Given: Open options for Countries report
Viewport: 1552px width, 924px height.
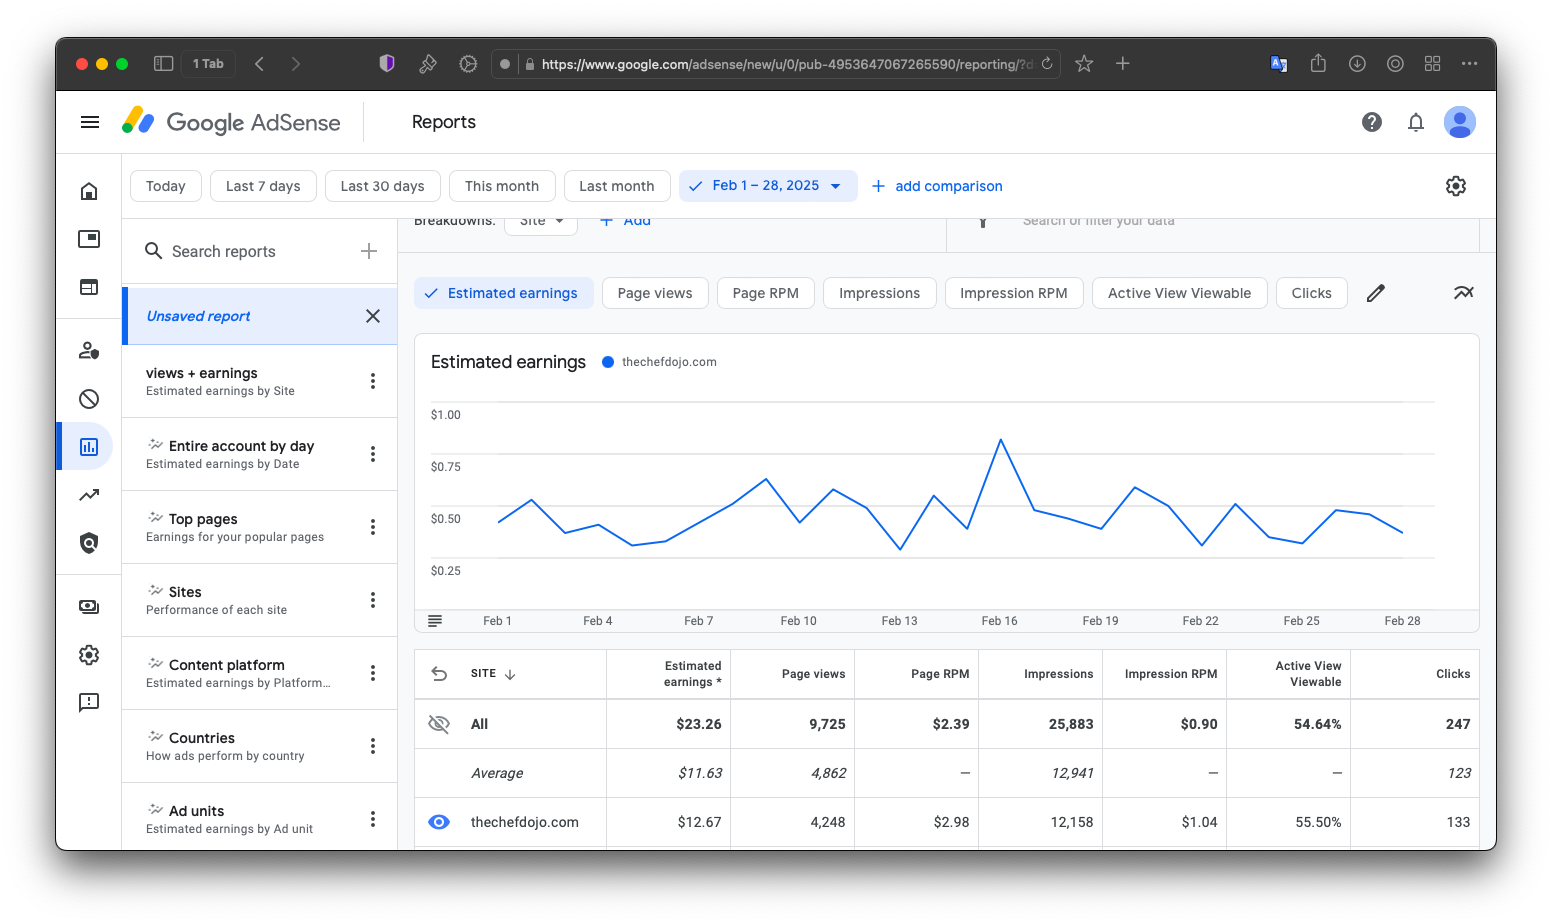Looking at the screenshot, I should click(x=373, y=746).
